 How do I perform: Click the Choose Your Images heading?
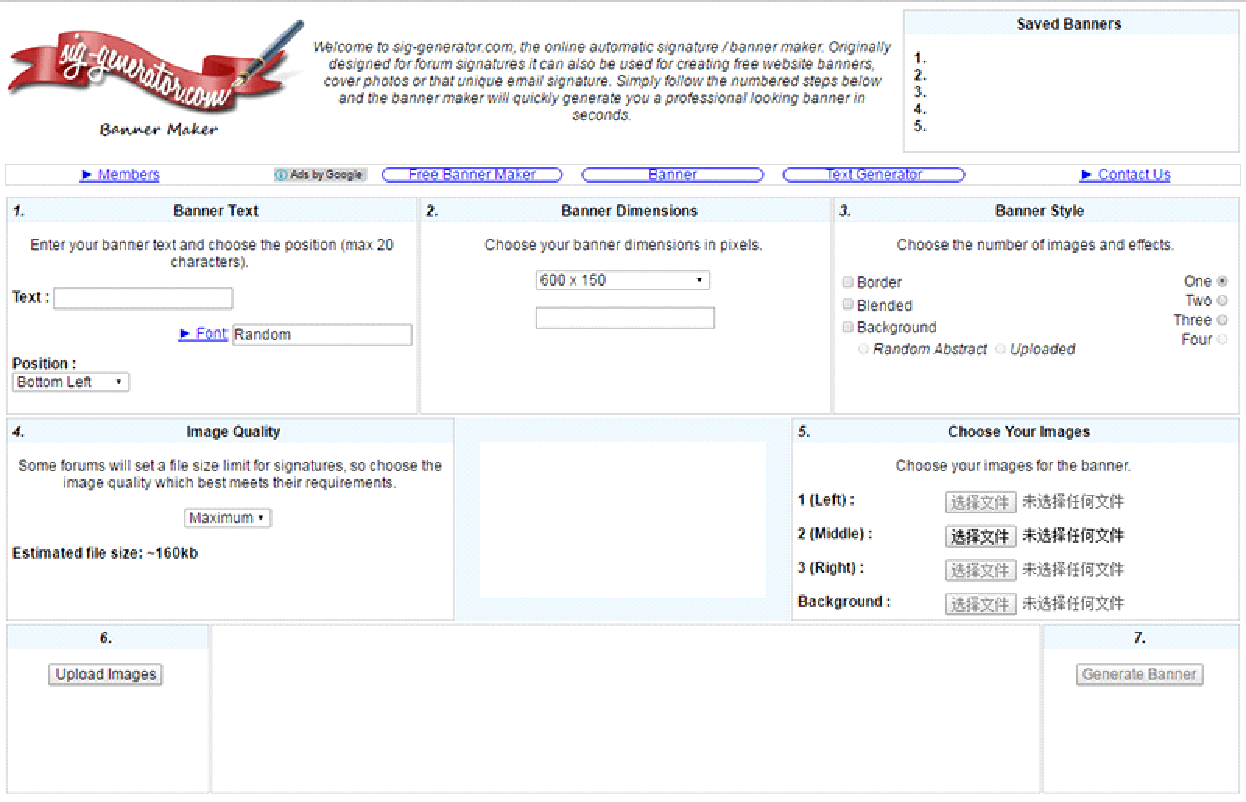1019,432
